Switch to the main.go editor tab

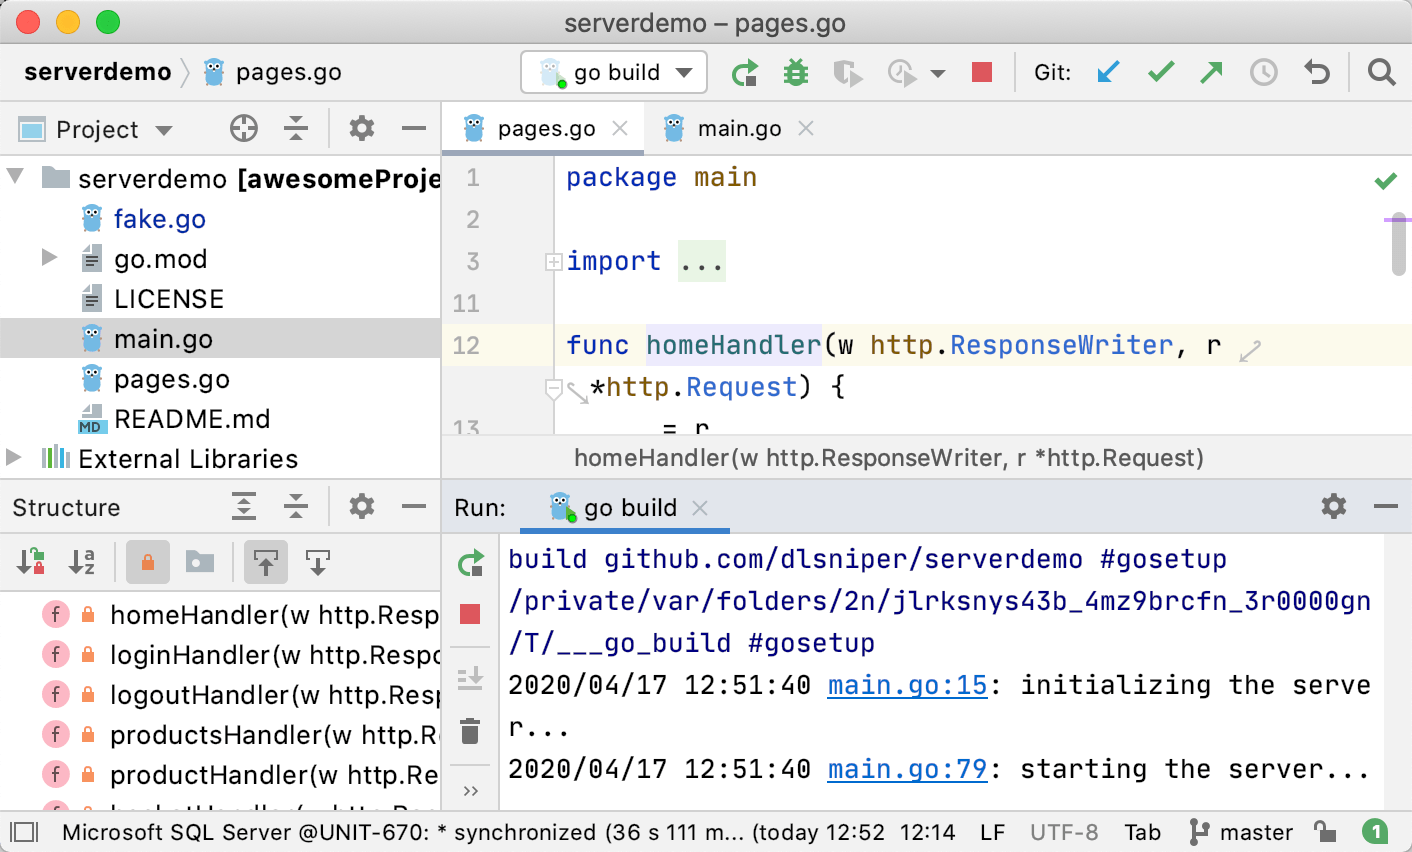tap(737, 128)
